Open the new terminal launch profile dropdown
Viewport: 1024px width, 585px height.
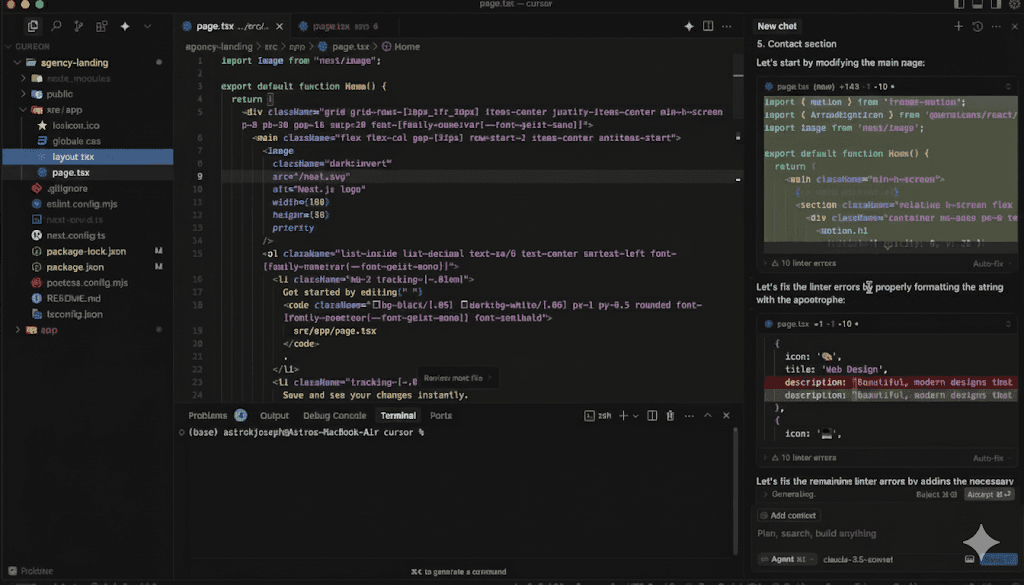(635, 415)
